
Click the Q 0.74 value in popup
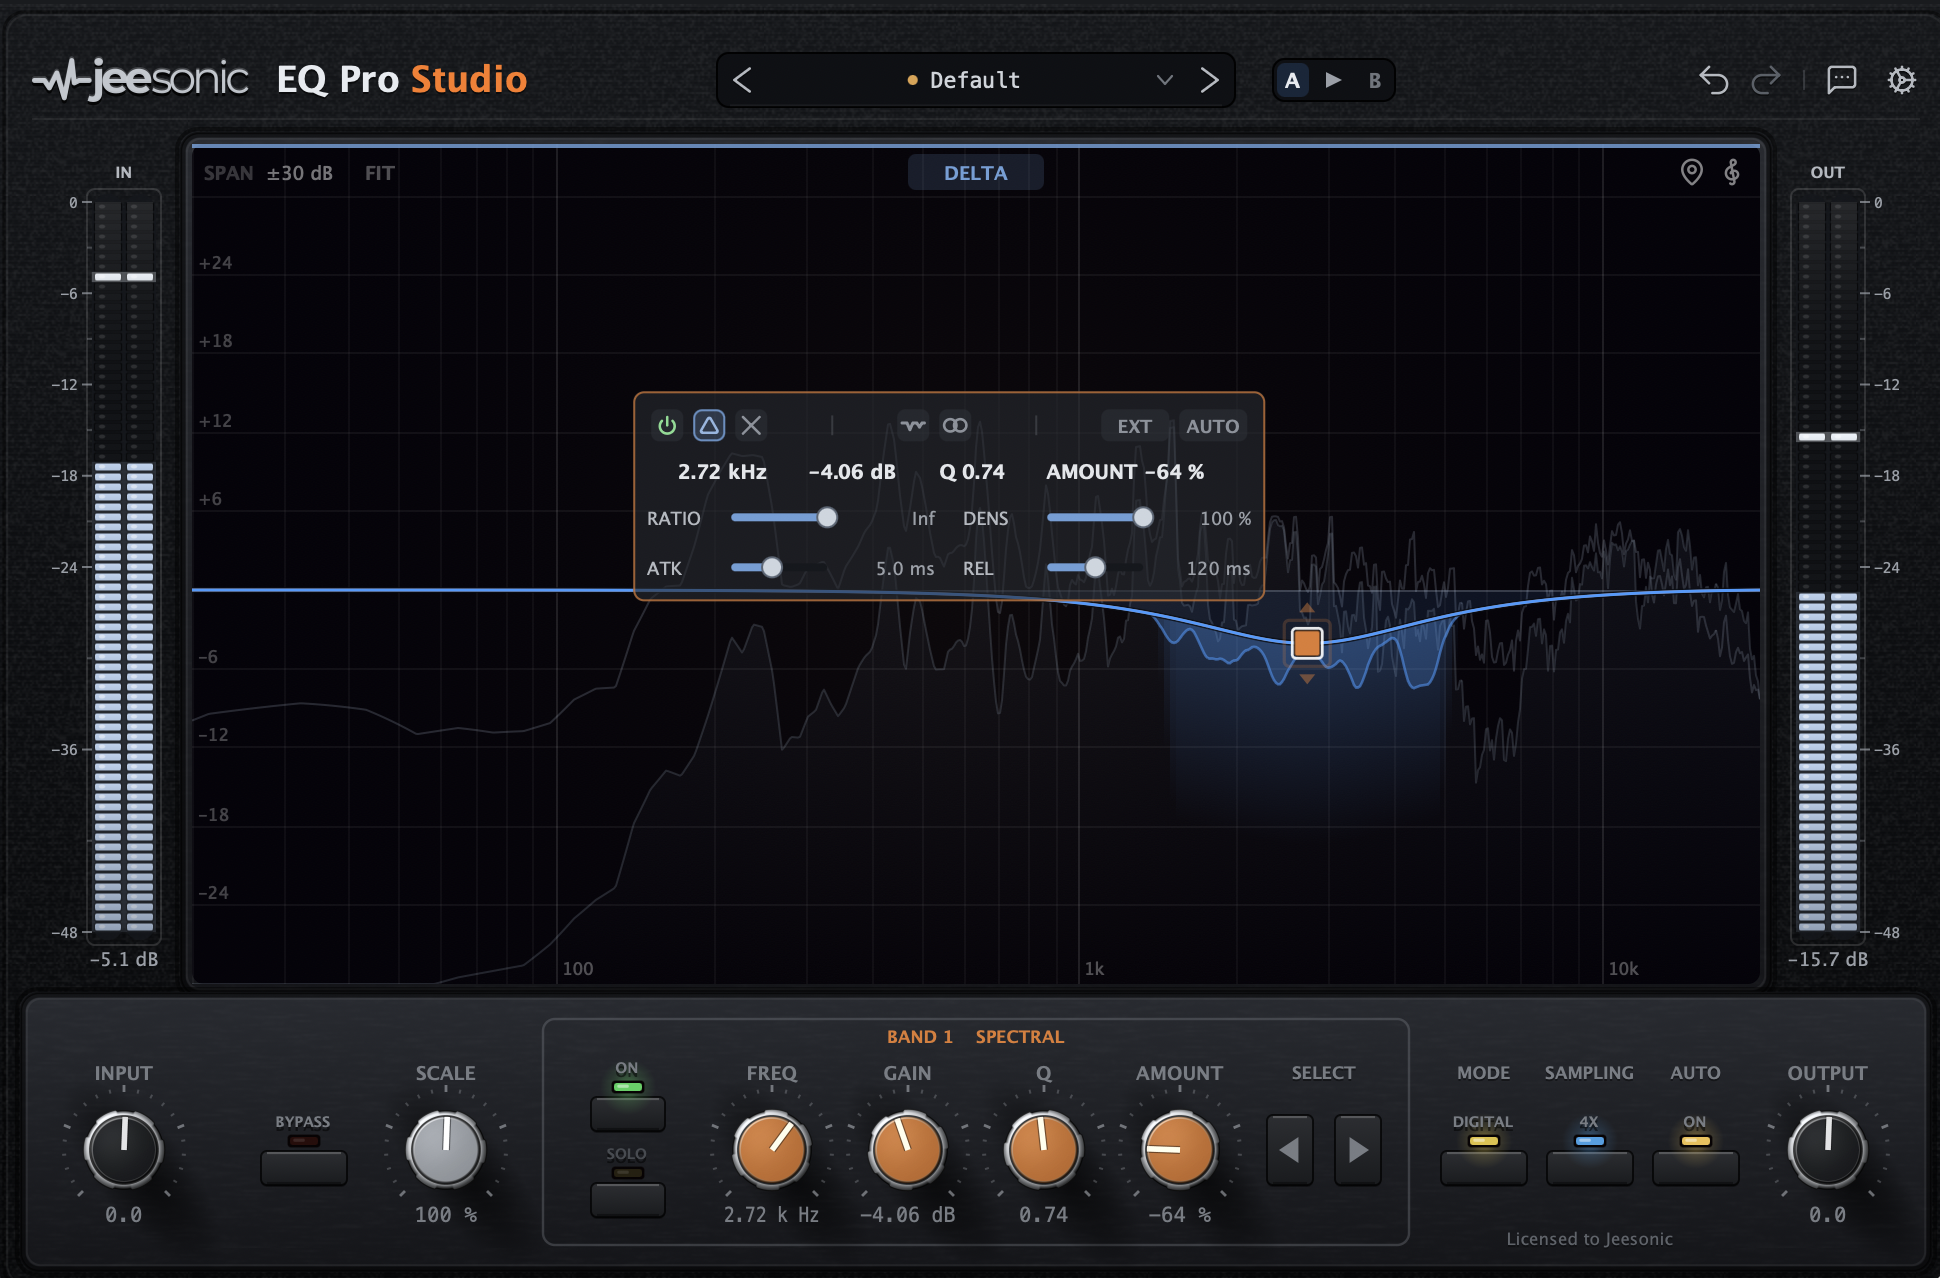972,472
